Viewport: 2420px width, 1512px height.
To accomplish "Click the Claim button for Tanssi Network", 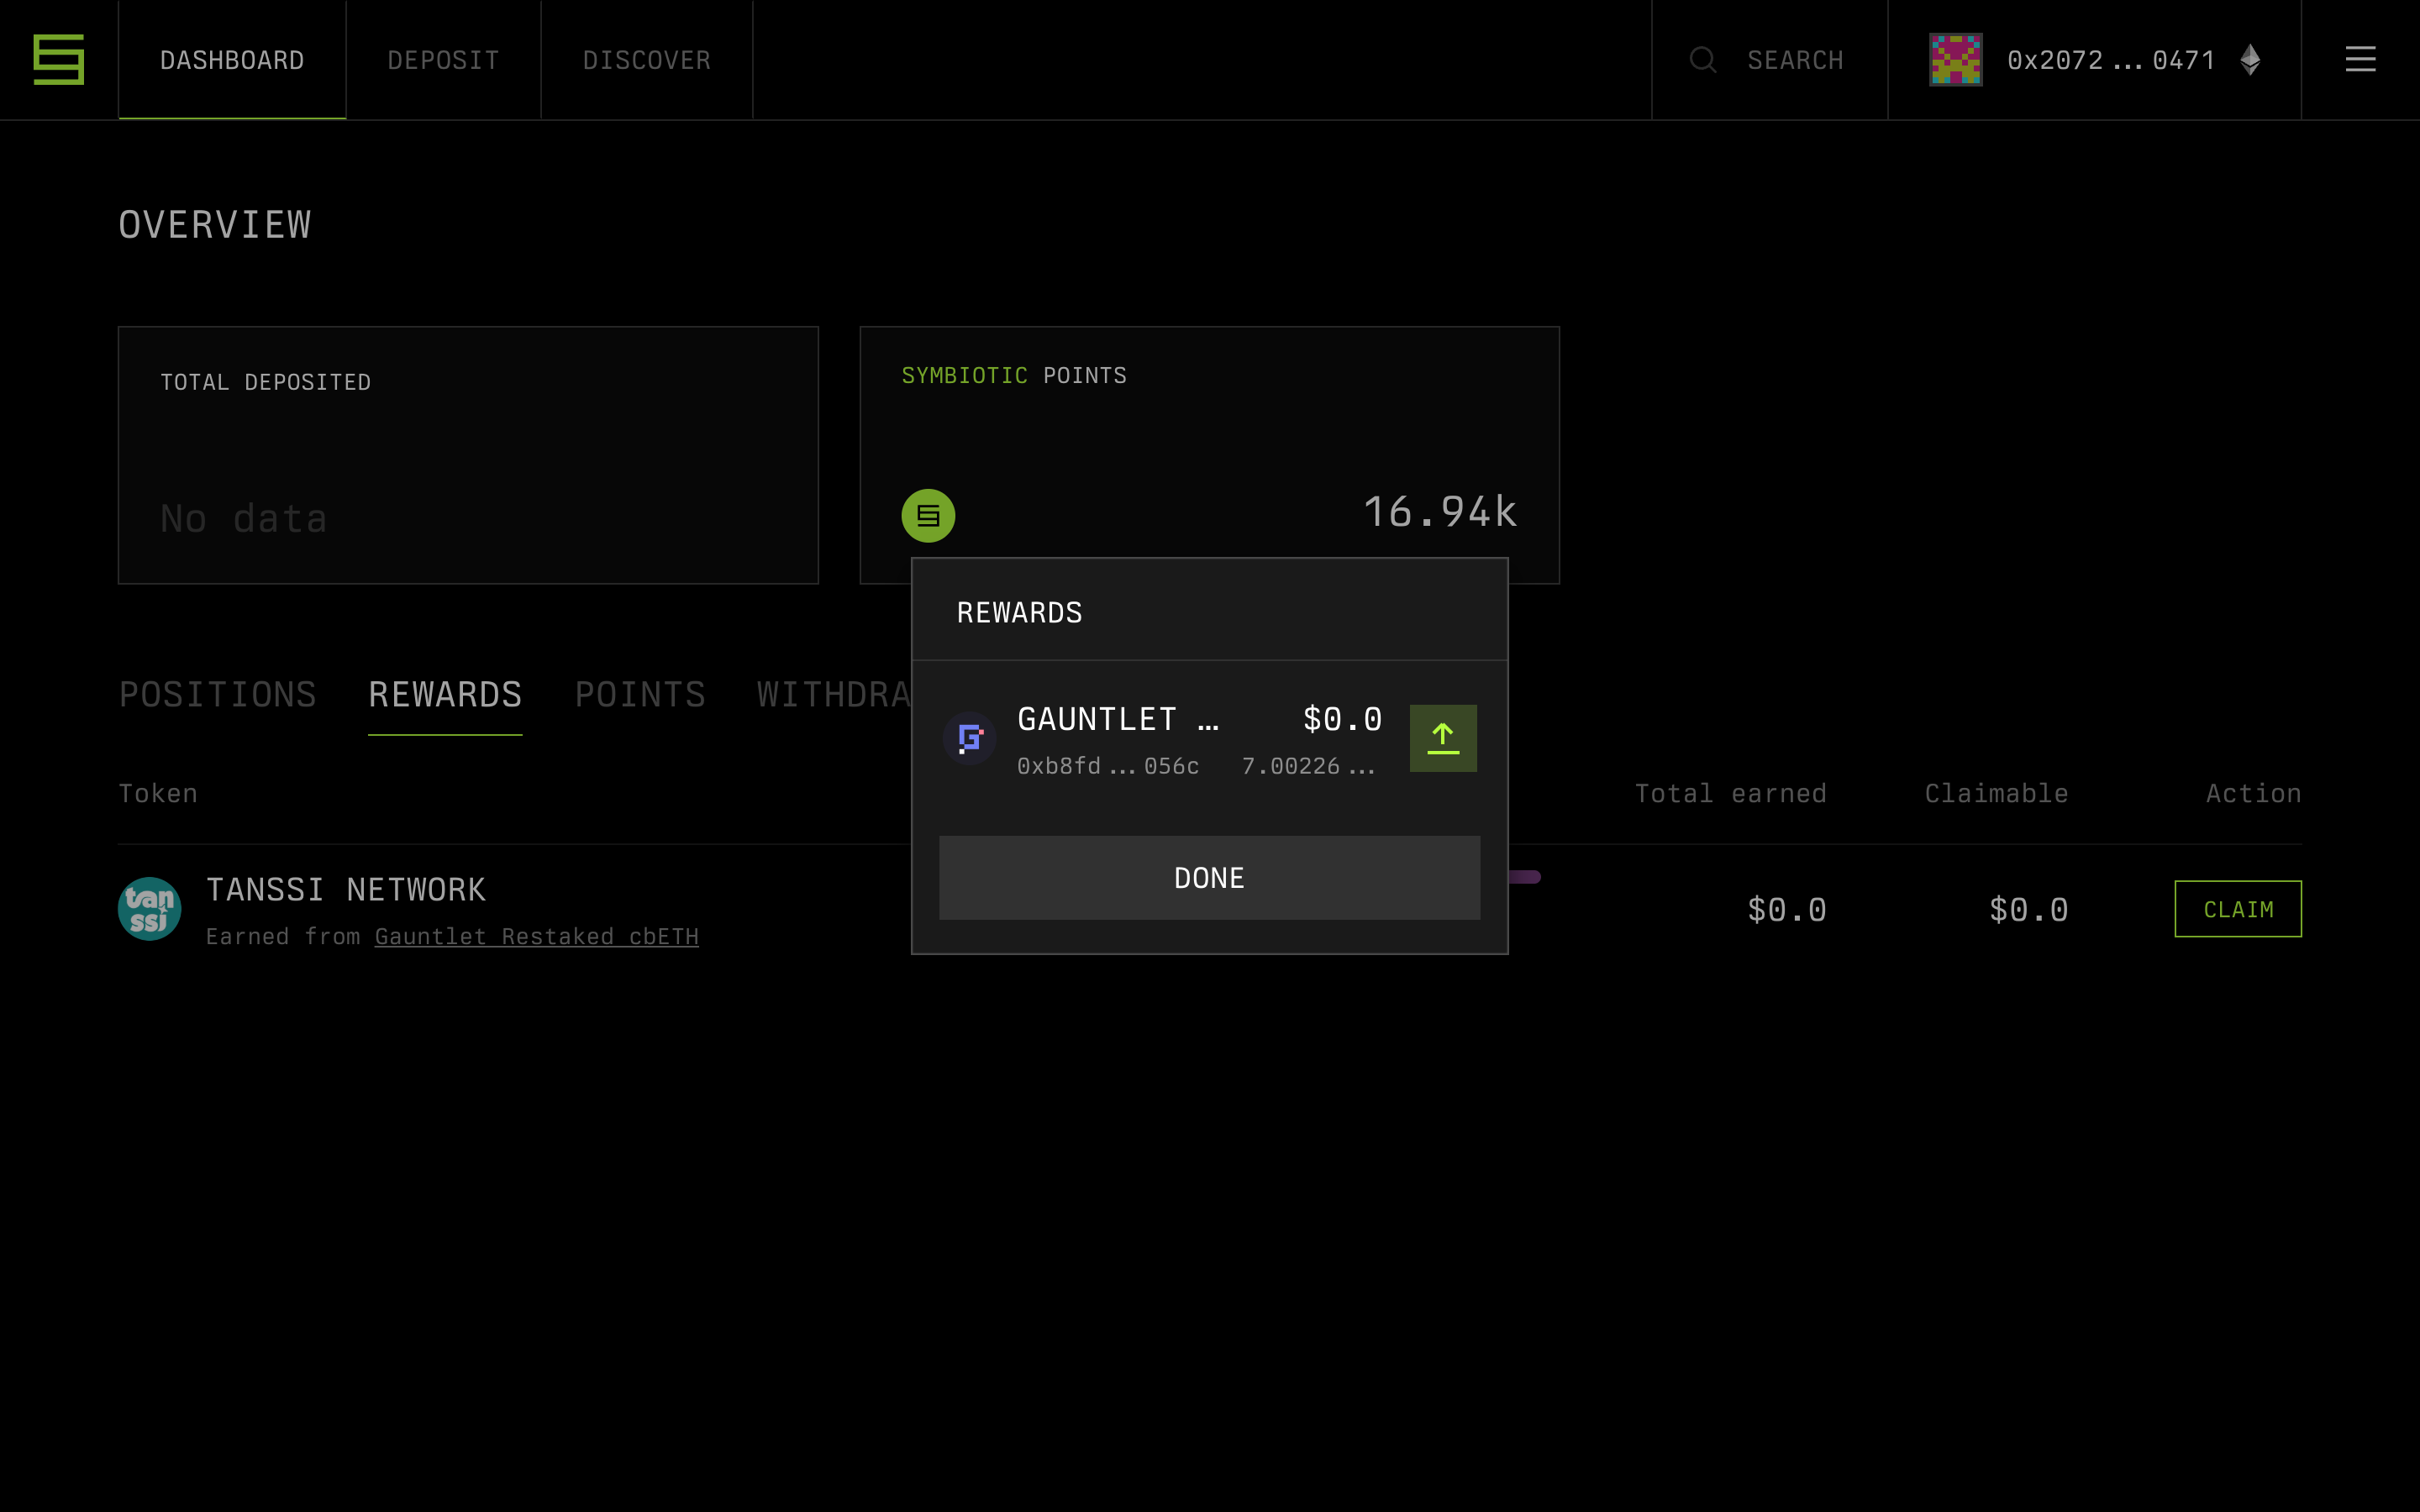I will pyautogui.click(x=2238, y=909).
